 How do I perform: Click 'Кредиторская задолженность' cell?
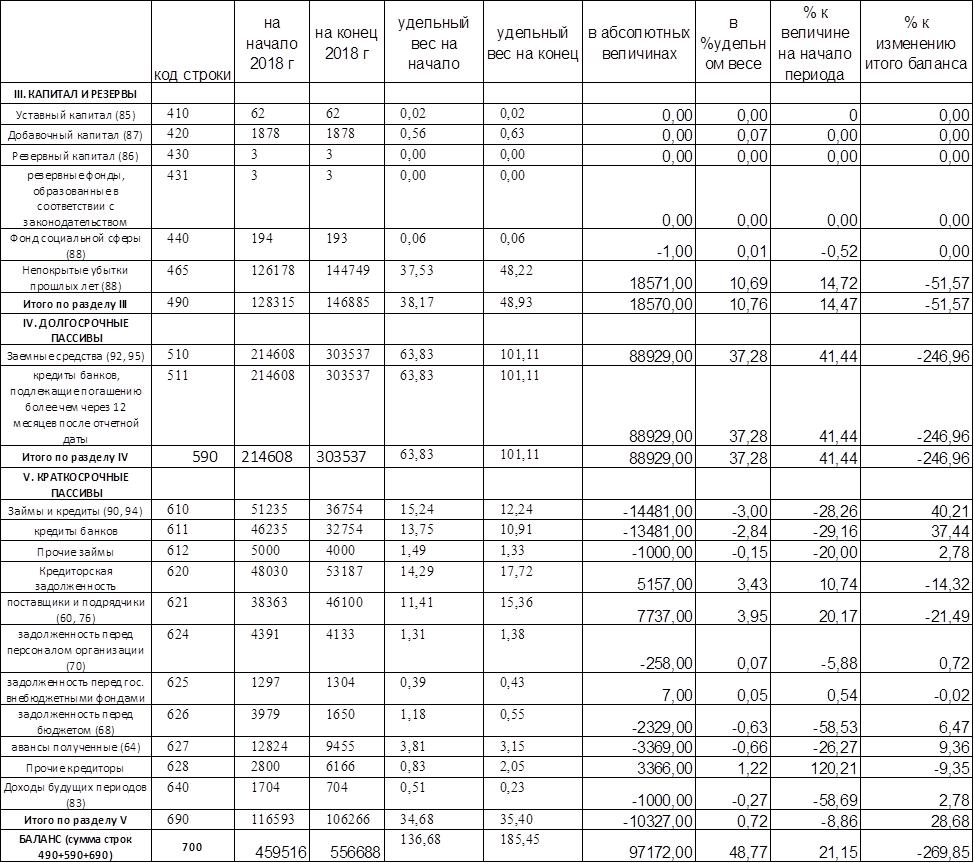(x=76, y=577)
